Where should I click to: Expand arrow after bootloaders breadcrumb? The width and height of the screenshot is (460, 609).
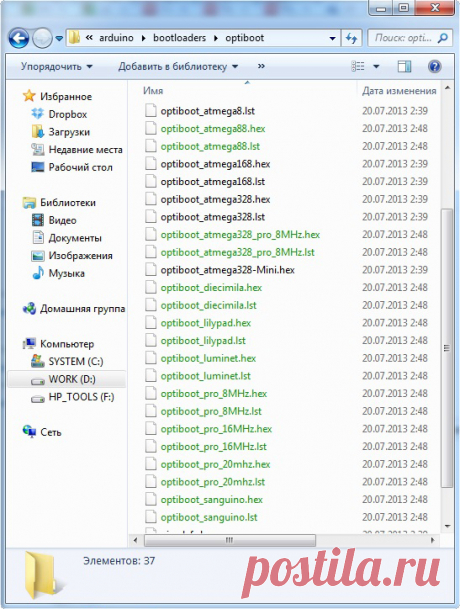tap(216, 38)
